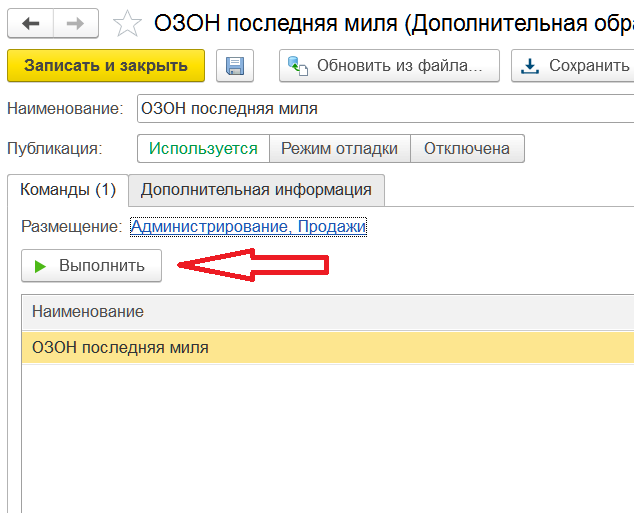The height and width of the screenshot is (513, 634).
Task: Go back with the left arrow button
Action: tap(31, 23)
